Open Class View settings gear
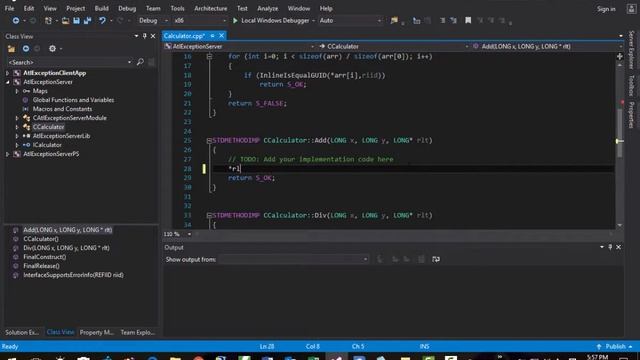The height and width of the screenshot is (360, 640). point(52,49)
